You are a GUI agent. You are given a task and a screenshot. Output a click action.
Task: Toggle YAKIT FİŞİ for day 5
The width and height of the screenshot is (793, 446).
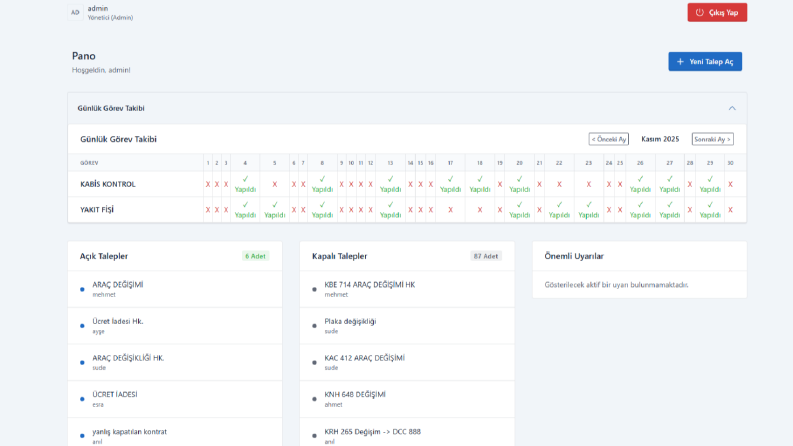pyautogui.click(x=275, y=210)
